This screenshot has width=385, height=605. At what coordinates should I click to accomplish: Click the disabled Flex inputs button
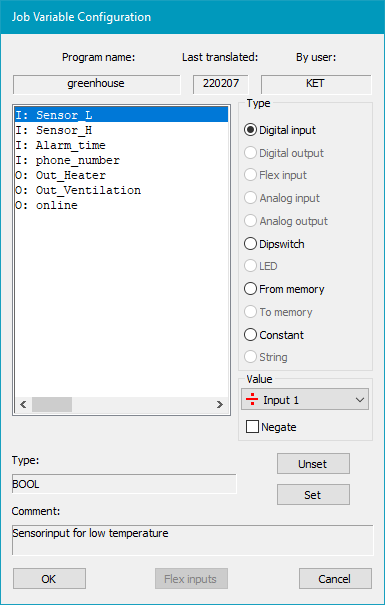[191, 578]
